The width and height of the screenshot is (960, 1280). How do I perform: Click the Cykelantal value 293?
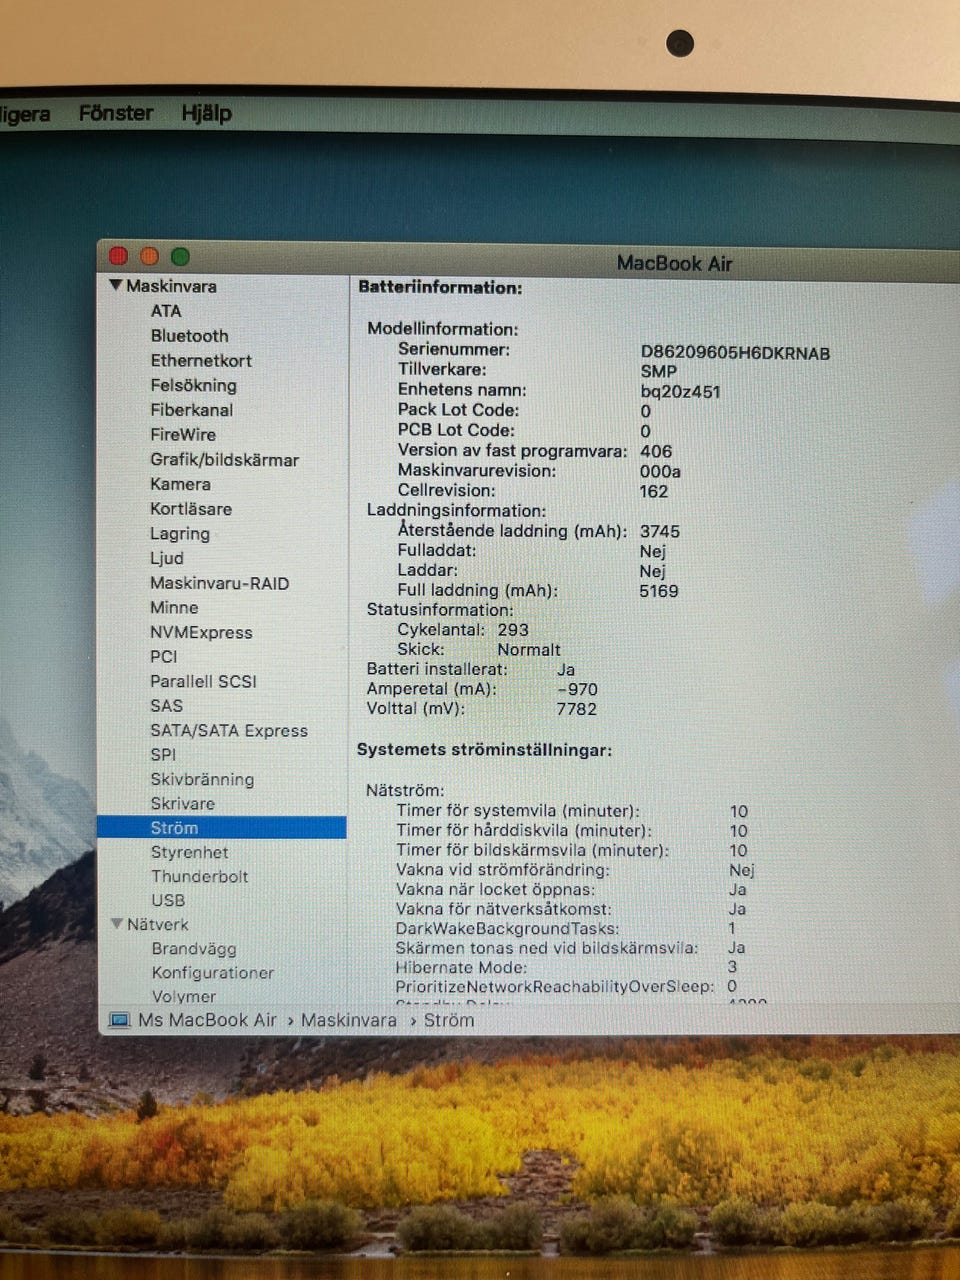coord(513,630)
